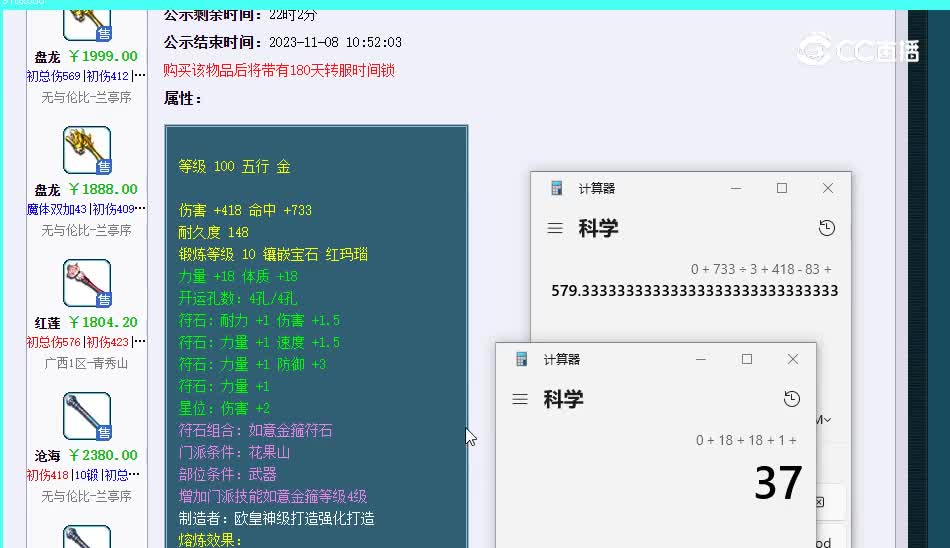
Task: Click the line 制造者: 欧皇神级打造强化打造
Action: pos(276,518)
